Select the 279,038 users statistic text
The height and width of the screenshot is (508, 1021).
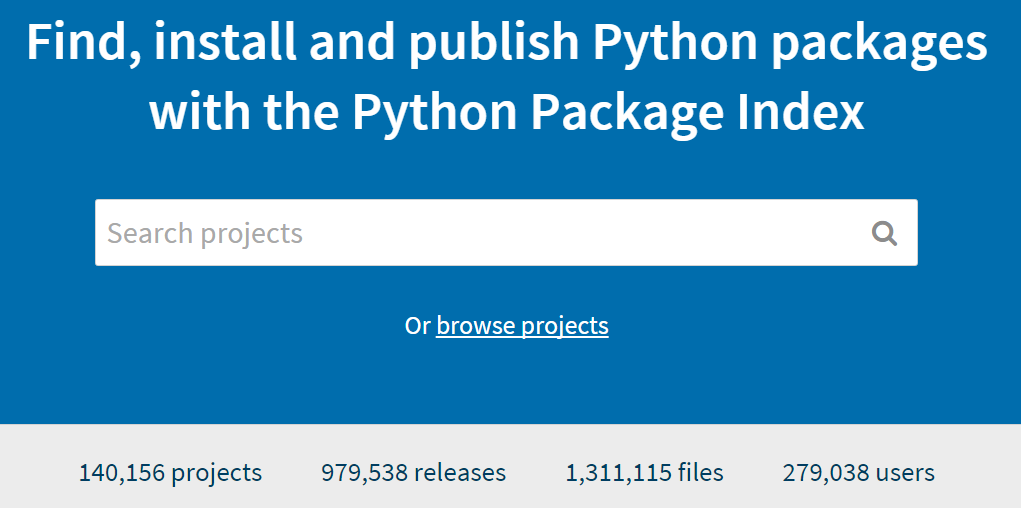(x=859, y=473)
